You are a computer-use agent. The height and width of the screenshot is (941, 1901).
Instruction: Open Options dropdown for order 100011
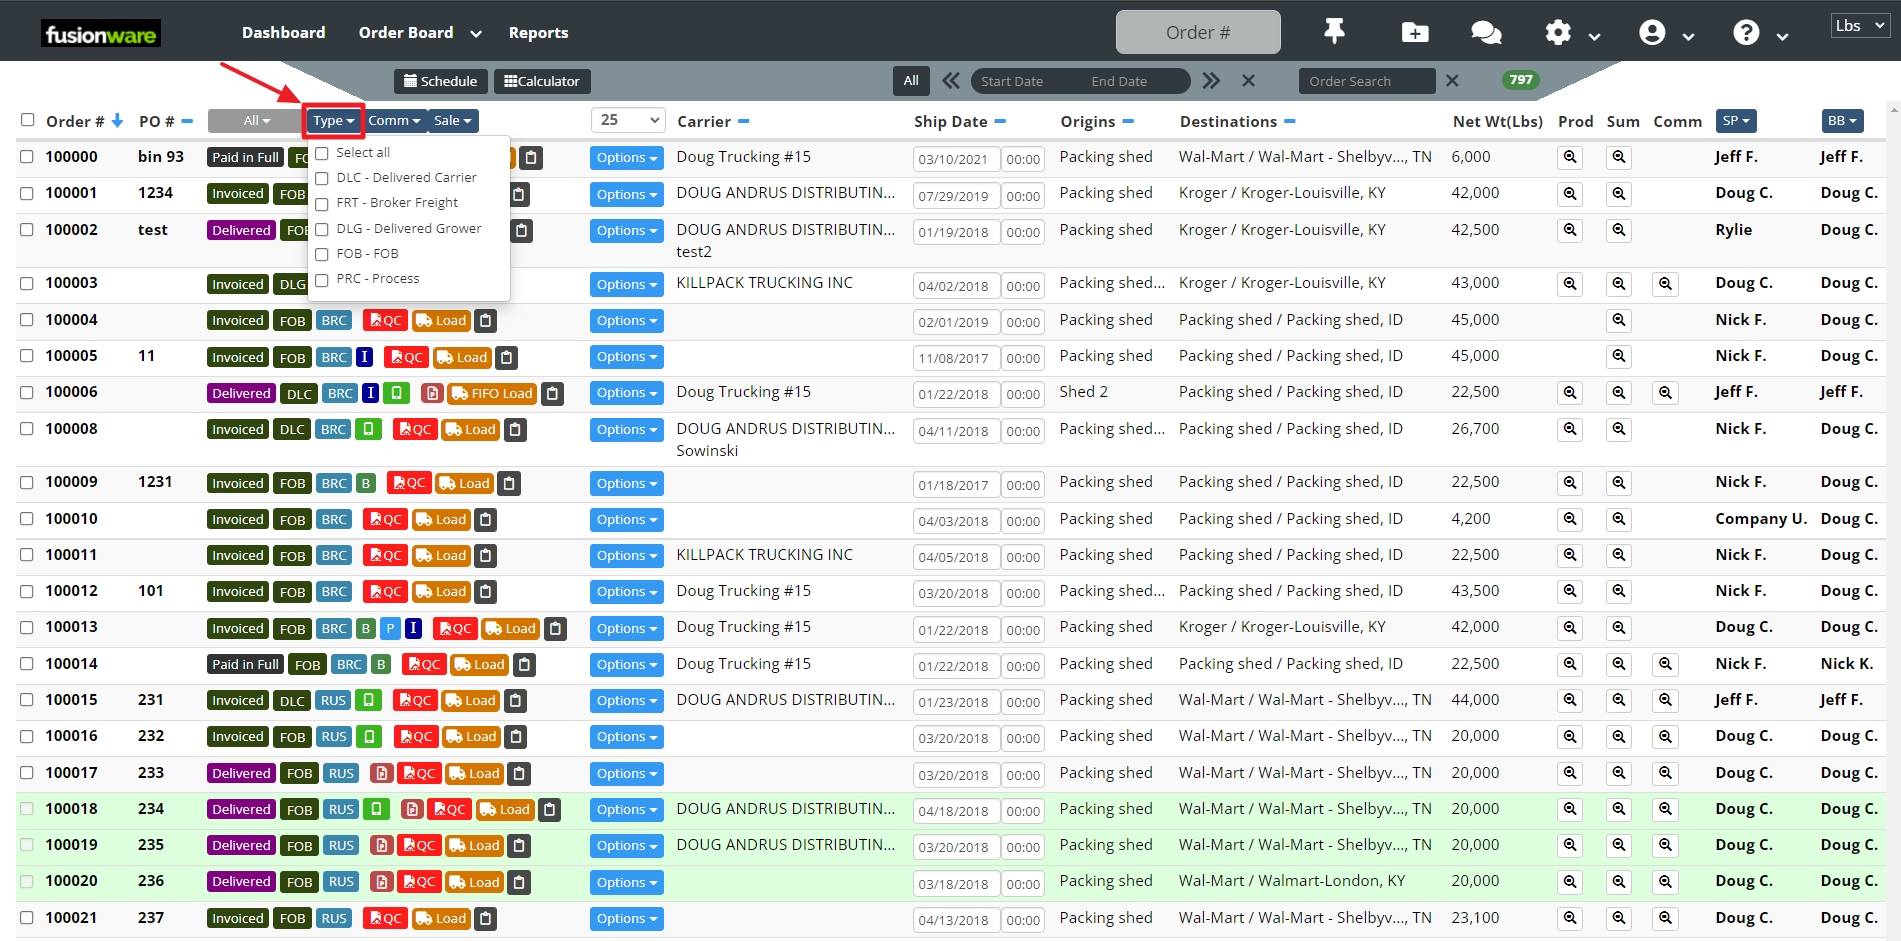click(x=626, y=556)
